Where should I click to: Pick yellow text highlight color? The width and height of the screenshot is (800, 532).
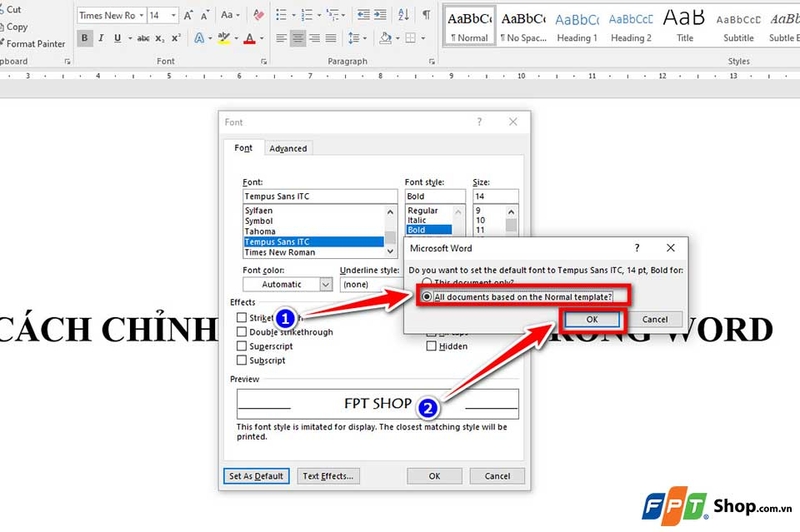point(223,38)
